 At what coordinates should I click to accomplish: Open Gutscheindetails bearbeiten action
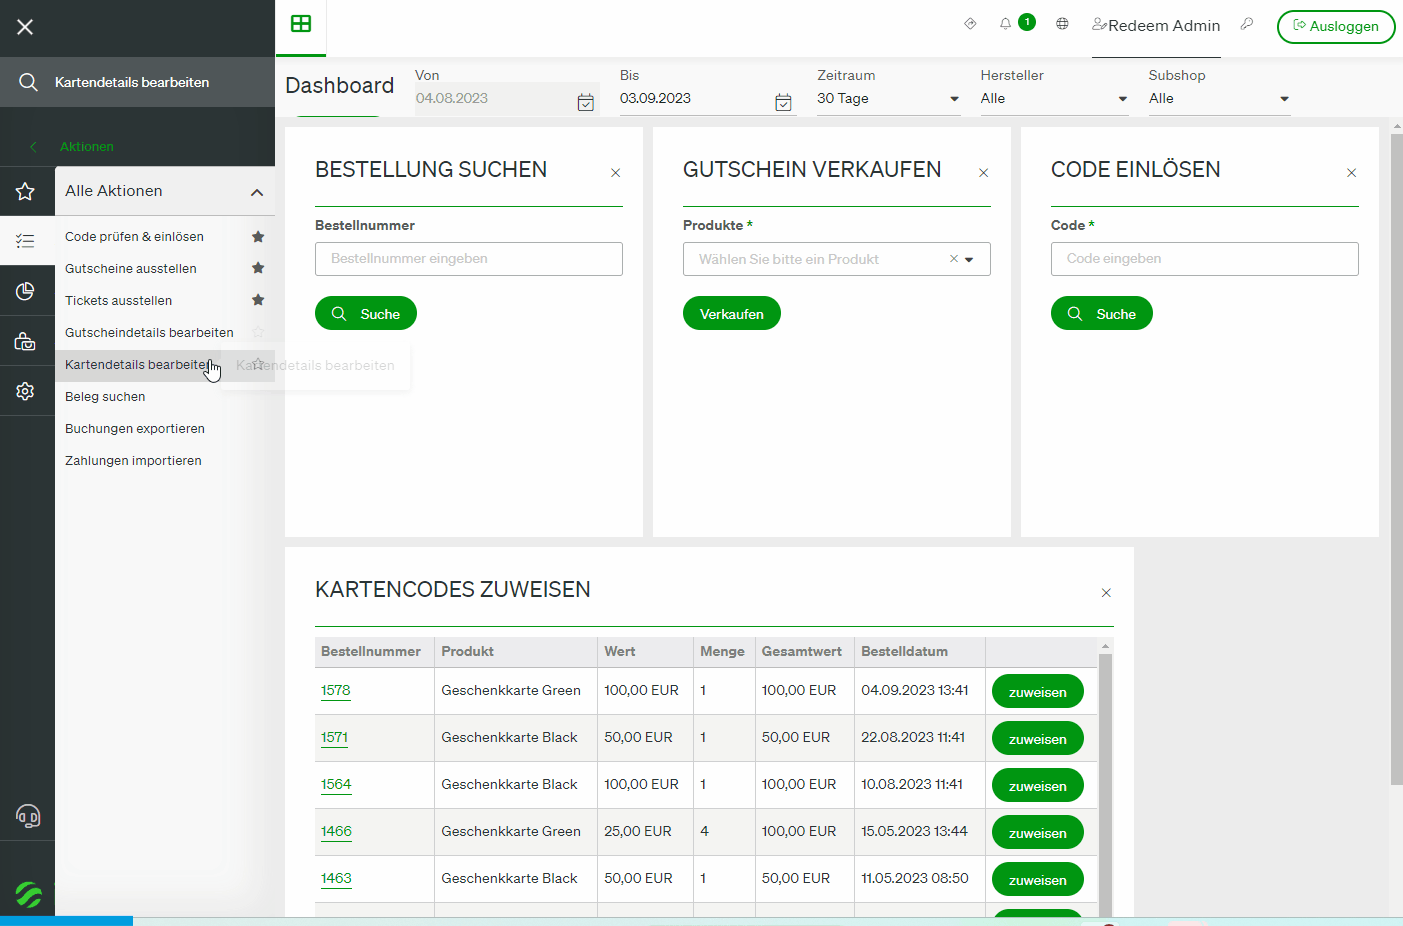pos(149,332)
